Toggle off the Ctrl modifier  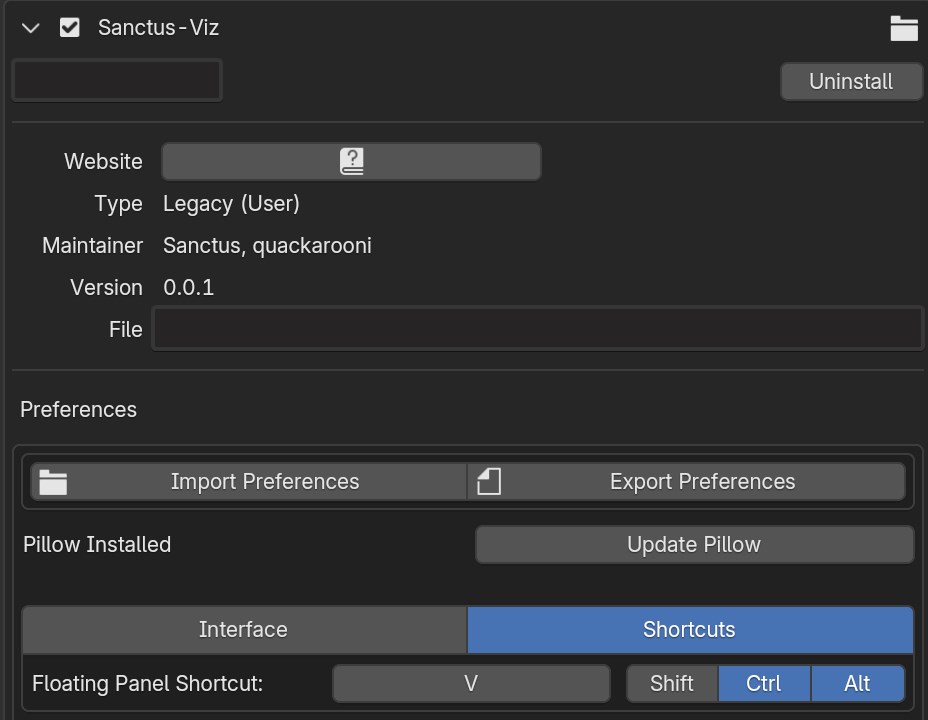point(763,684)
